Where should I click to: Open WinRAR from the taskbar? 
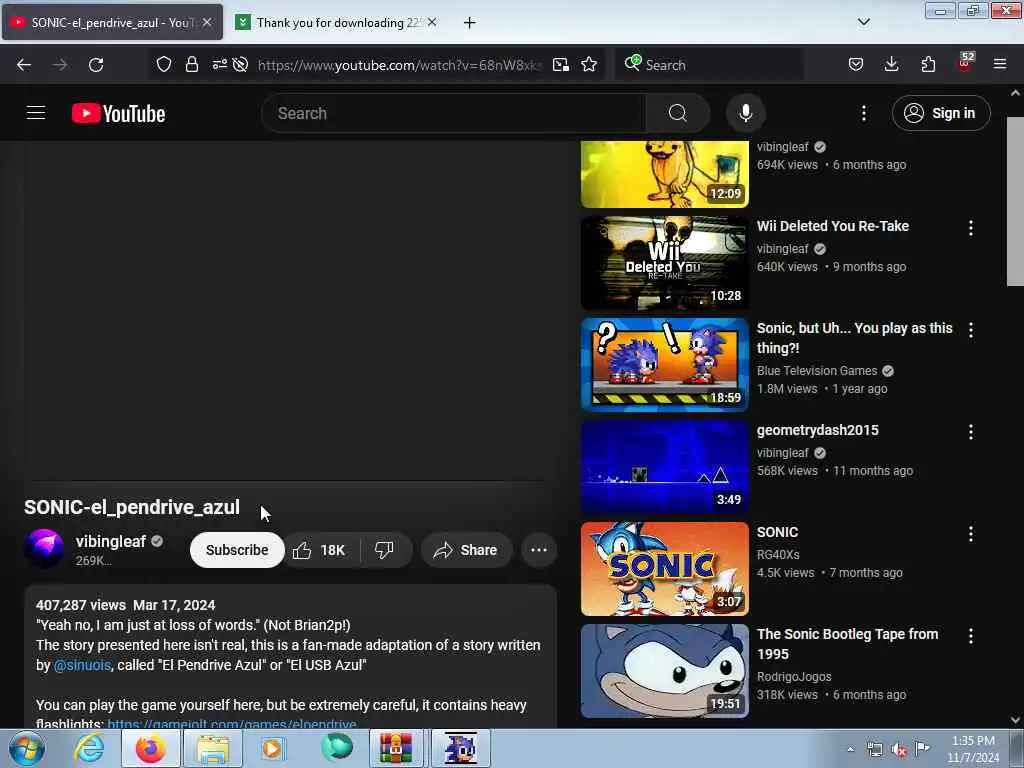pos(396,748)
